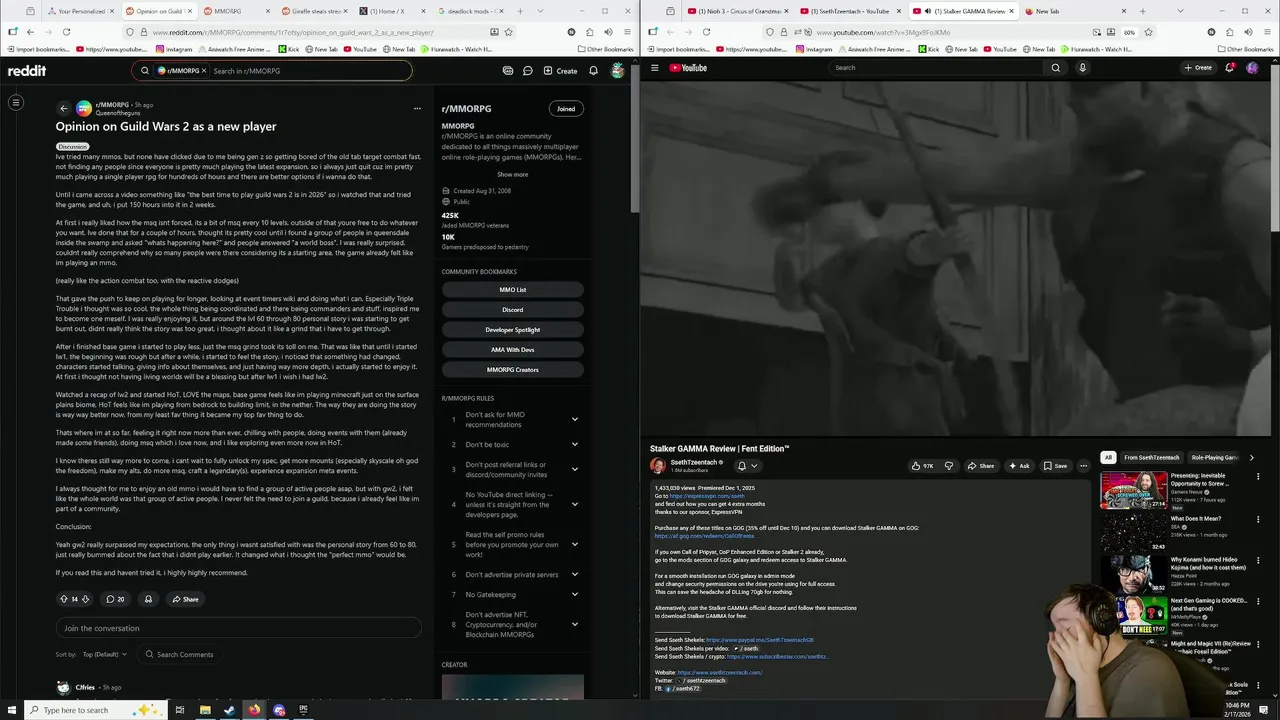The height and width of the screenshot is (720, 1280).
Task: Click the back arrow on the Reddit post
Action: 64,108
